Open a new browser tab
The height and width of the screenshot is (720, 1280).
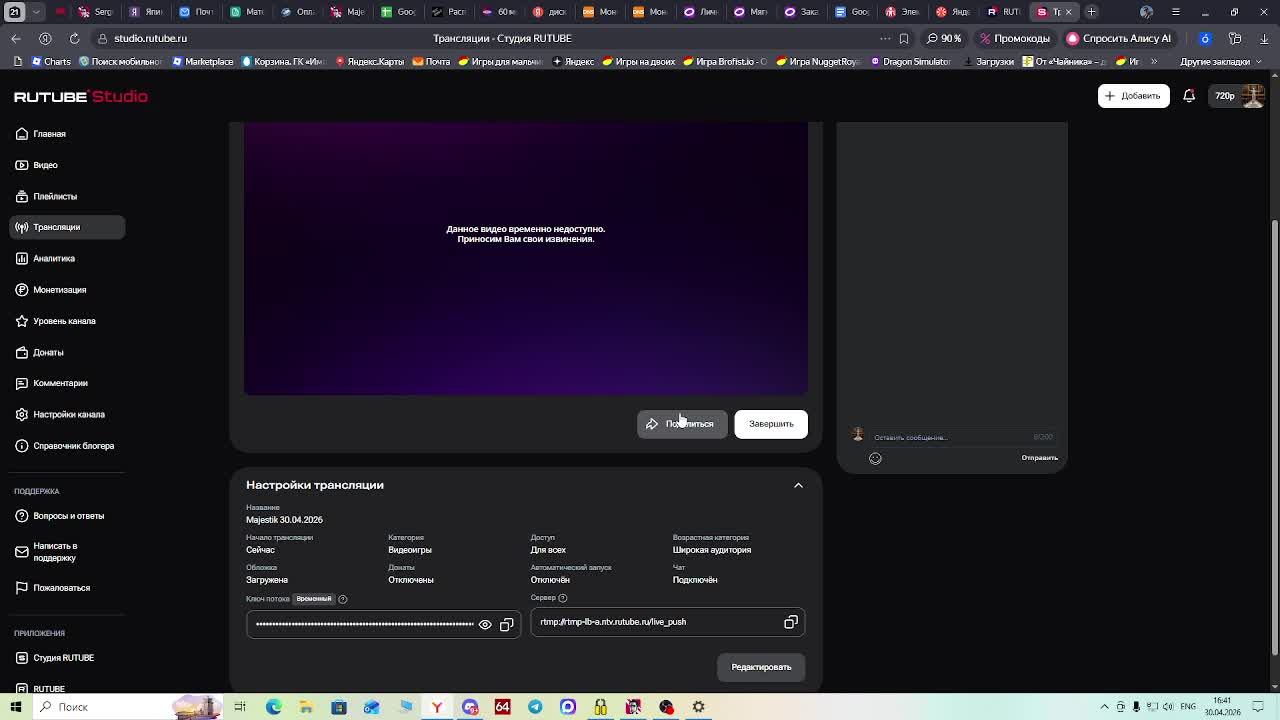[x=1092, y=12]
